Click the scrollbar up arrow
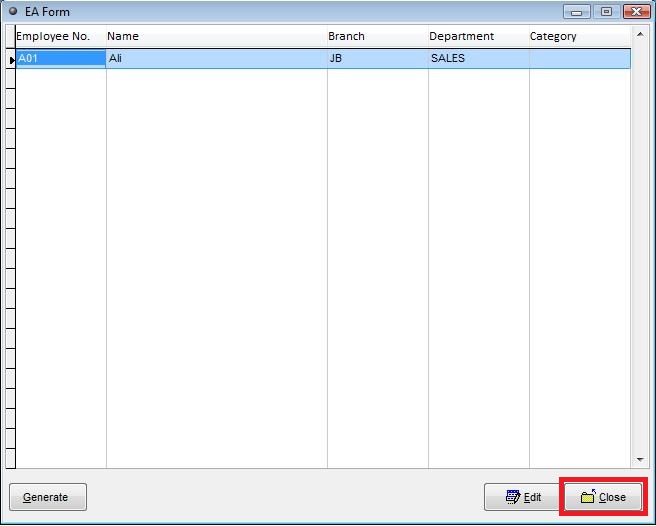 pos(640,35)
